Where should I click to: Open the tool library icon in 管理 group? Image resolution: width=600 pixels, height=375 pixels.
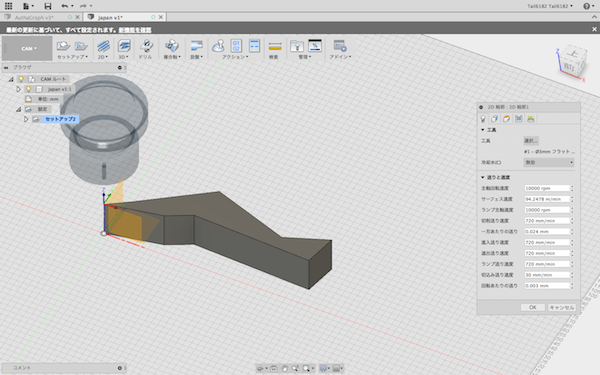click(x=297, y=46)
